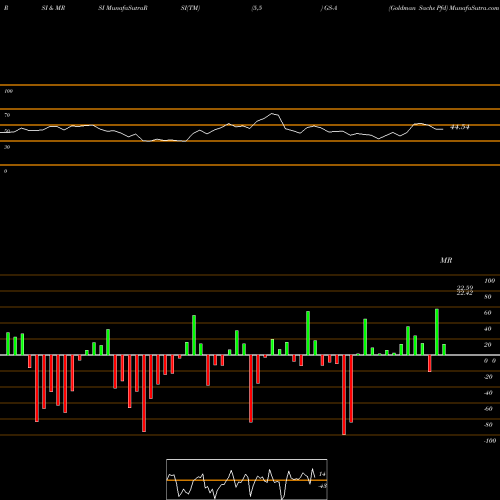Click the mini chart thumbnail at bottom
500x500 pixels.
(x=247, y=479)
